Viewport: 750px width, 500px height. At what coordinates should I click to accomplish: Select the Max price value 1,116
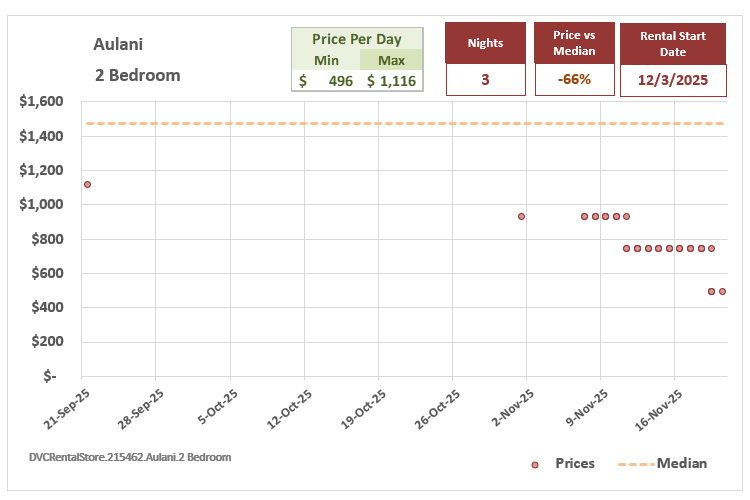tap(391, 81)
